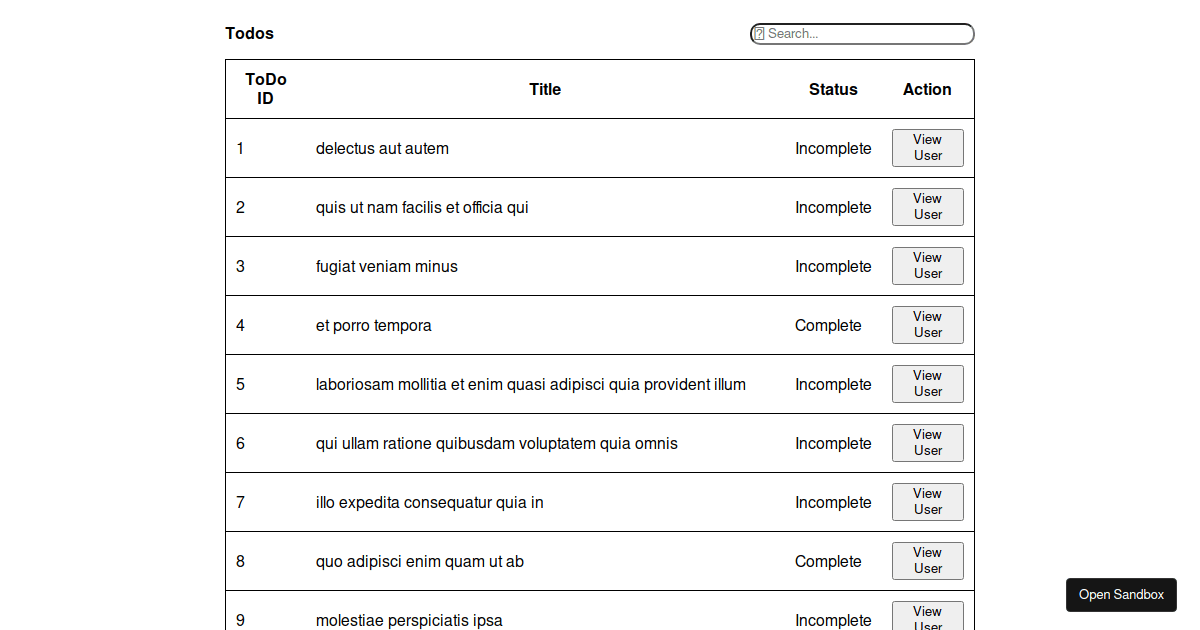Viewport: 1200px width, 630px height.
Task: Click the 'Status' column header
Action: click(833, 89)
